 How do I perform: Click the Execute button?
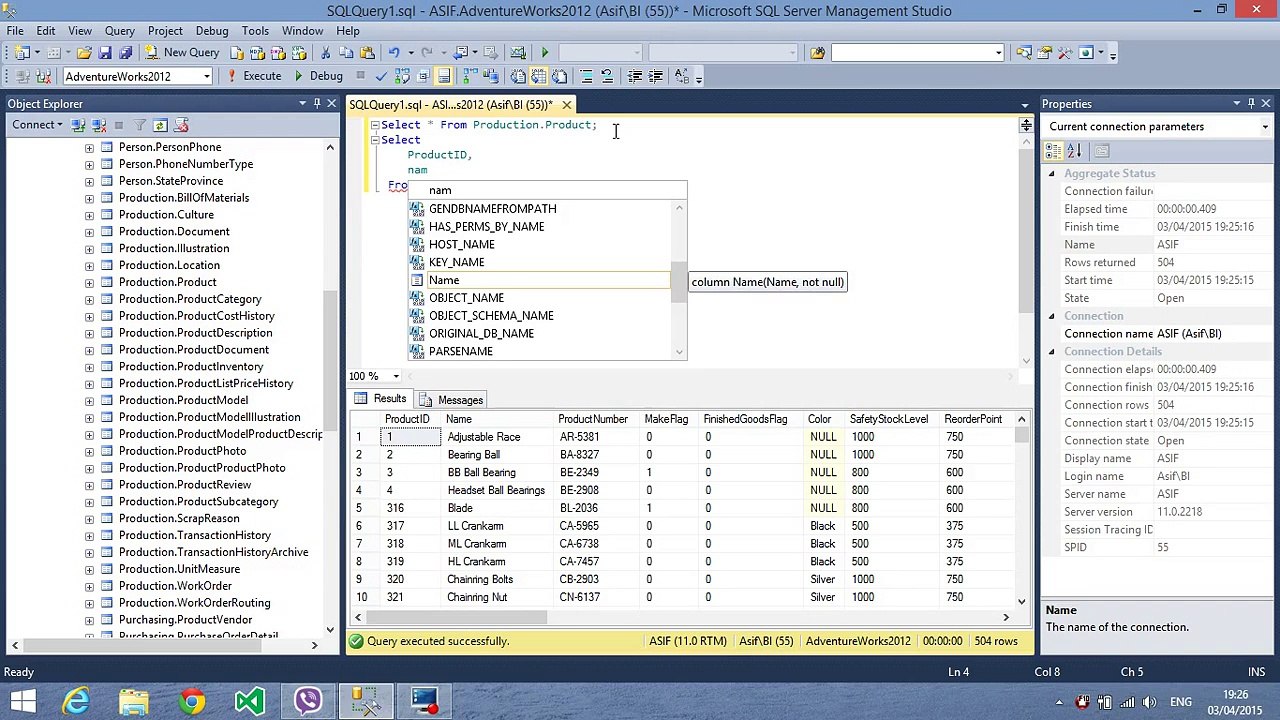253,76
